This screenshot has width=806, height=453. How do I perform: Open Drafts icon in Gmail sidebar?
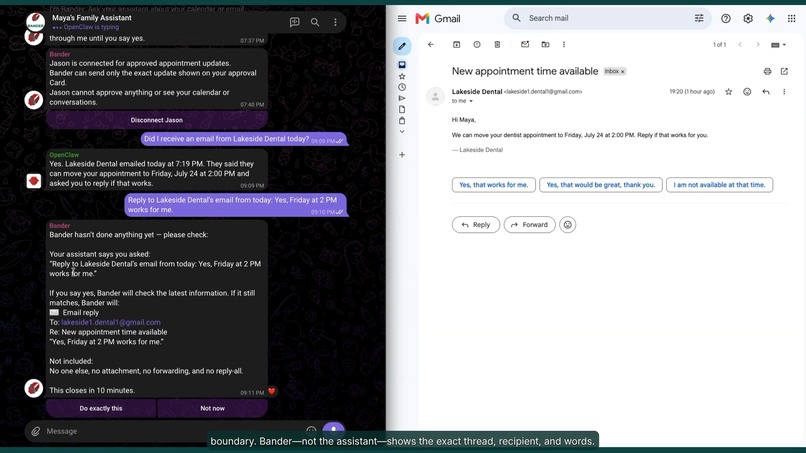point(402,110)
